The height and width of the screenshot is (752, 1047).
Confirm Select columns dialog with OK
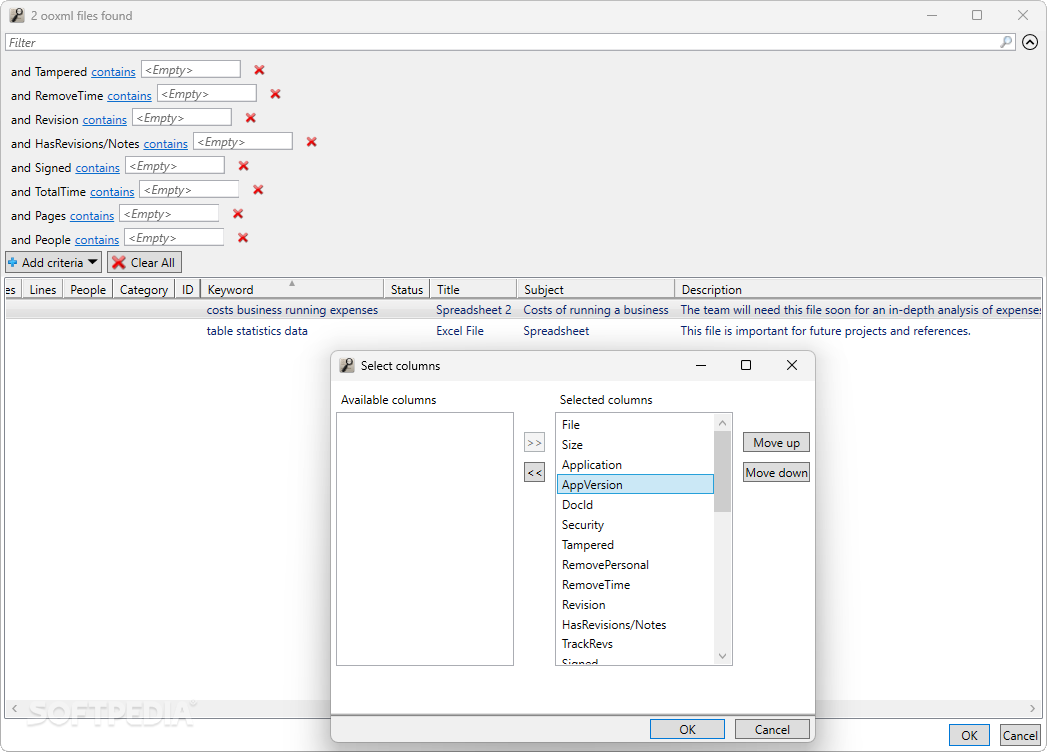click(687, 729)
